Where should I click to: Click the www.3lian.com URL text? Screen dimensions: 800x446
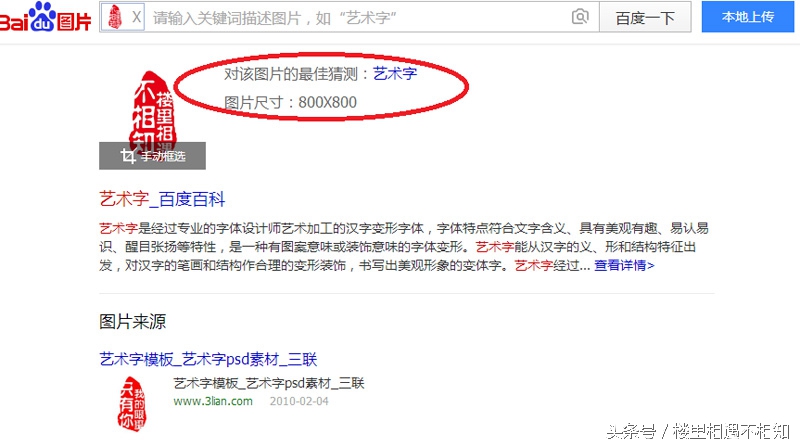point(213,401)
